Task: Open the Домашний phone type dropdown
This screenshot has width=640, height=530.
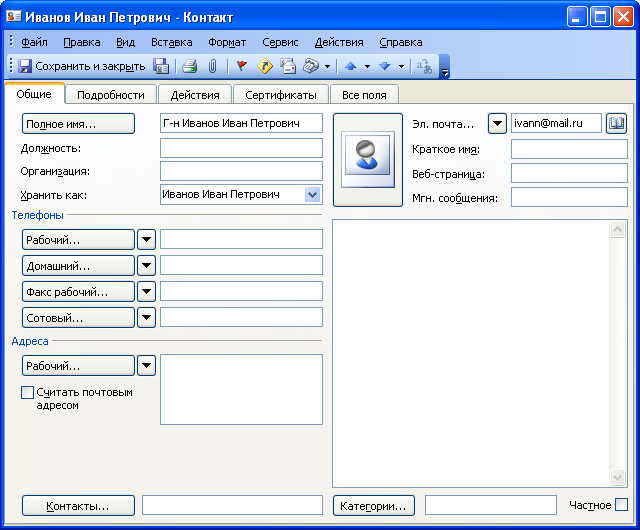Action: tap(146, 266)
